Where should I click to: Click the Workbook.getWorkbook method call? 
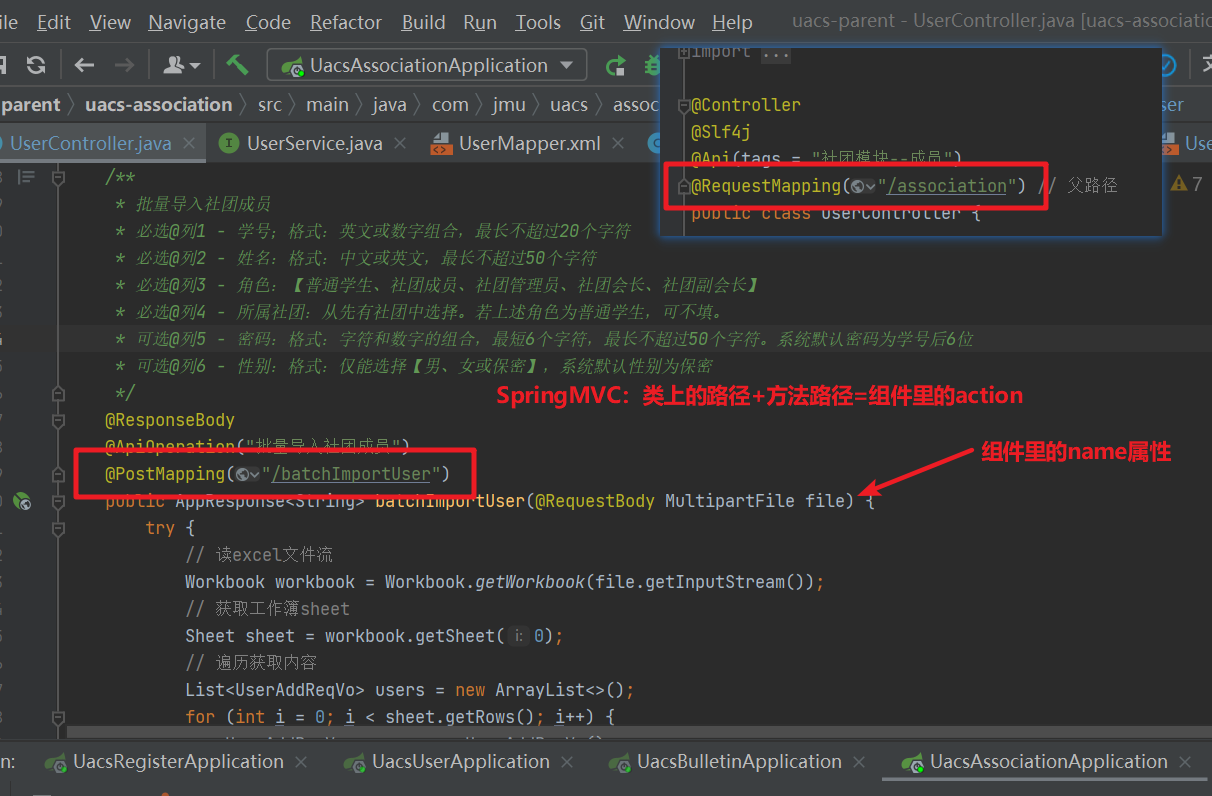[484, 582]
